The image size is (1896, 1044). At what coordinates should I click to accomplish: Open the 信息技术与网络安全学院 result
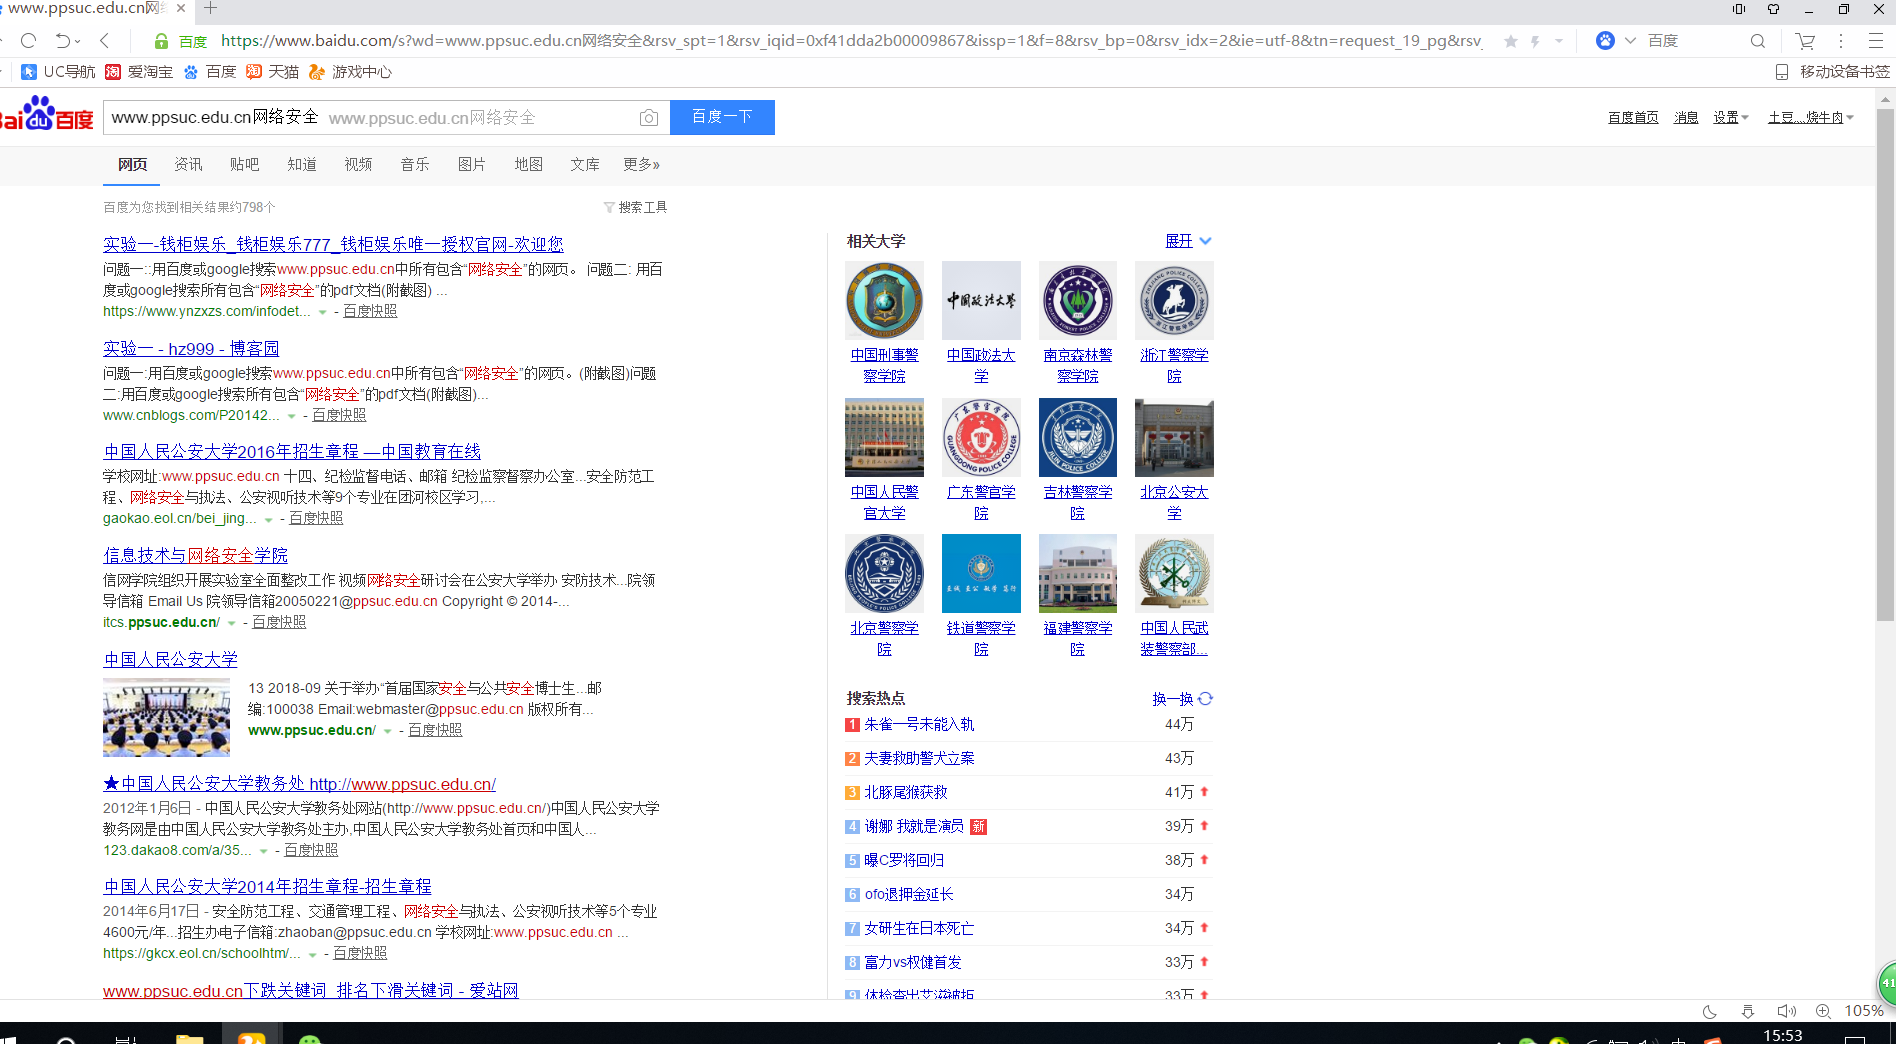(x=195, y=555)
